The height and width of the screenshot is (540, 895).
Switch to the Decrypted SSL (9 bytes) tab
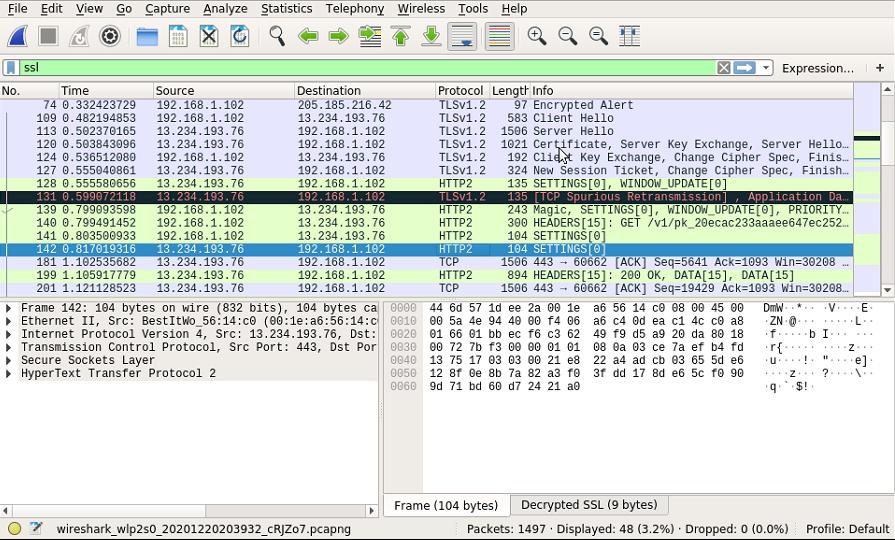coord(588,505)
